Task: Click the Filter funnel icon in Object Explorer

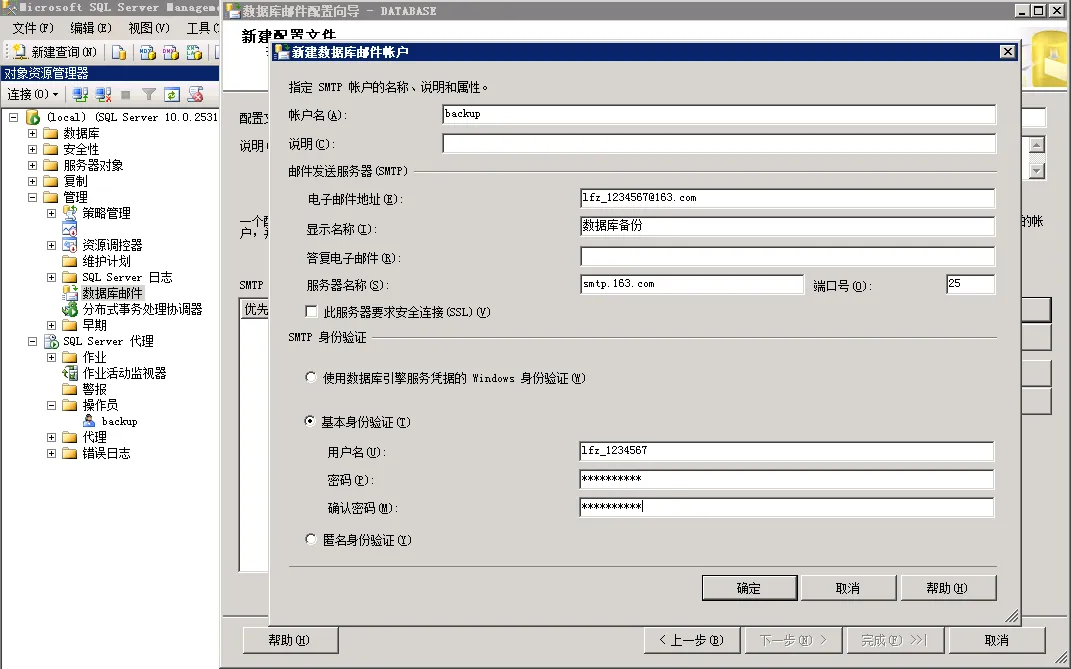Action: pyautogui.click(x=149, y=94)
